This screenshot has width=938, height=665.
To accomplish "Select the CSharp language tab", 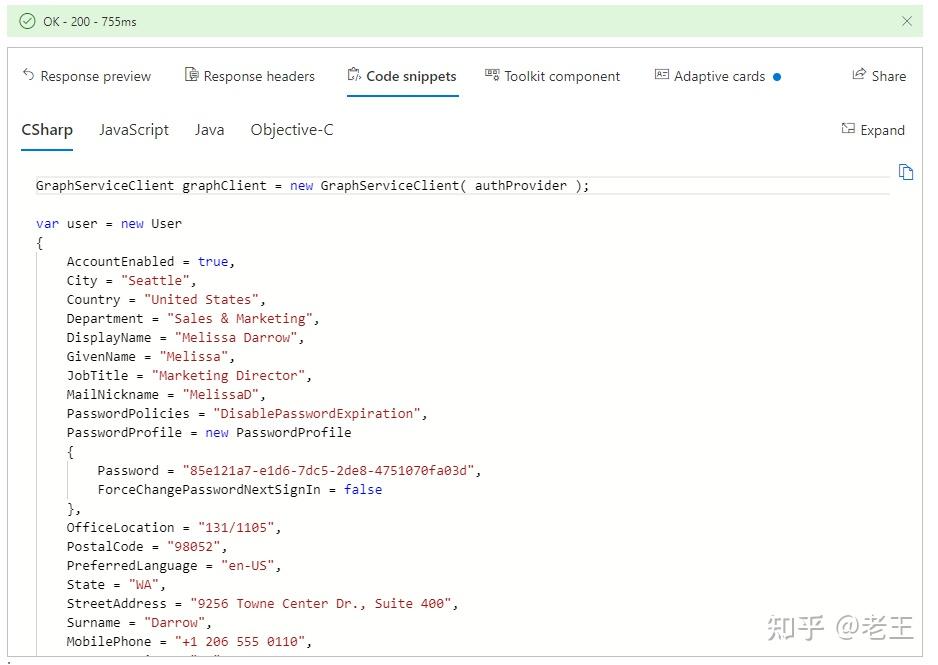I will (x=47, y=130).
